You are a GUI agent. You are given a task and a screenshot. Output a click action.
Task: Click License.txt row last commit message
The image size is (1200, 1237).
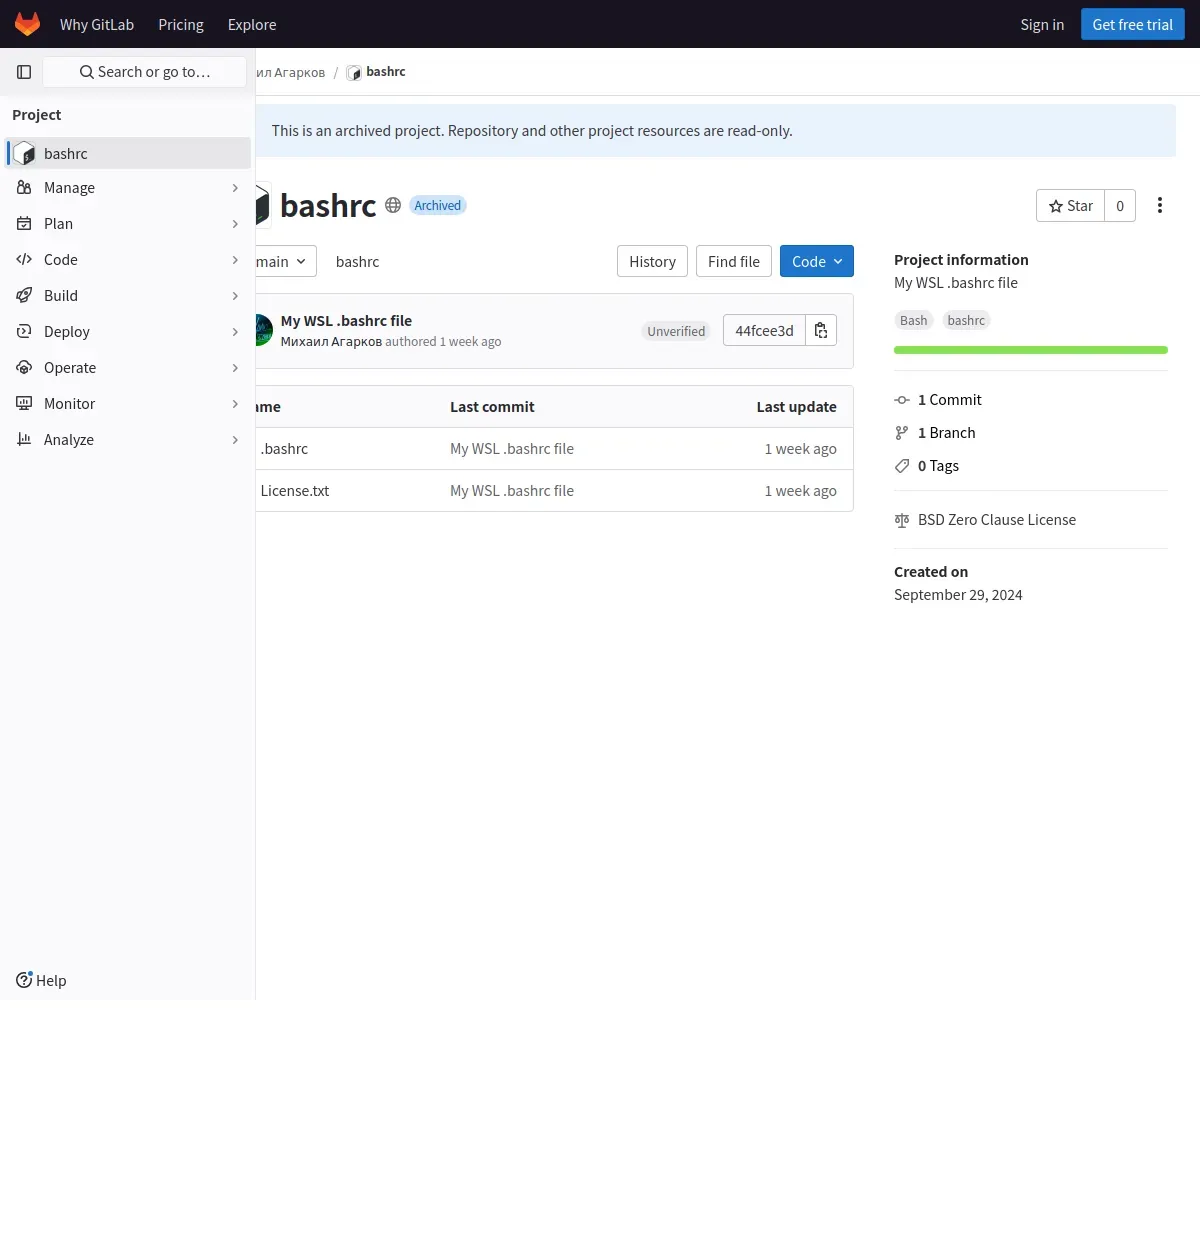(x=512, y=491)
